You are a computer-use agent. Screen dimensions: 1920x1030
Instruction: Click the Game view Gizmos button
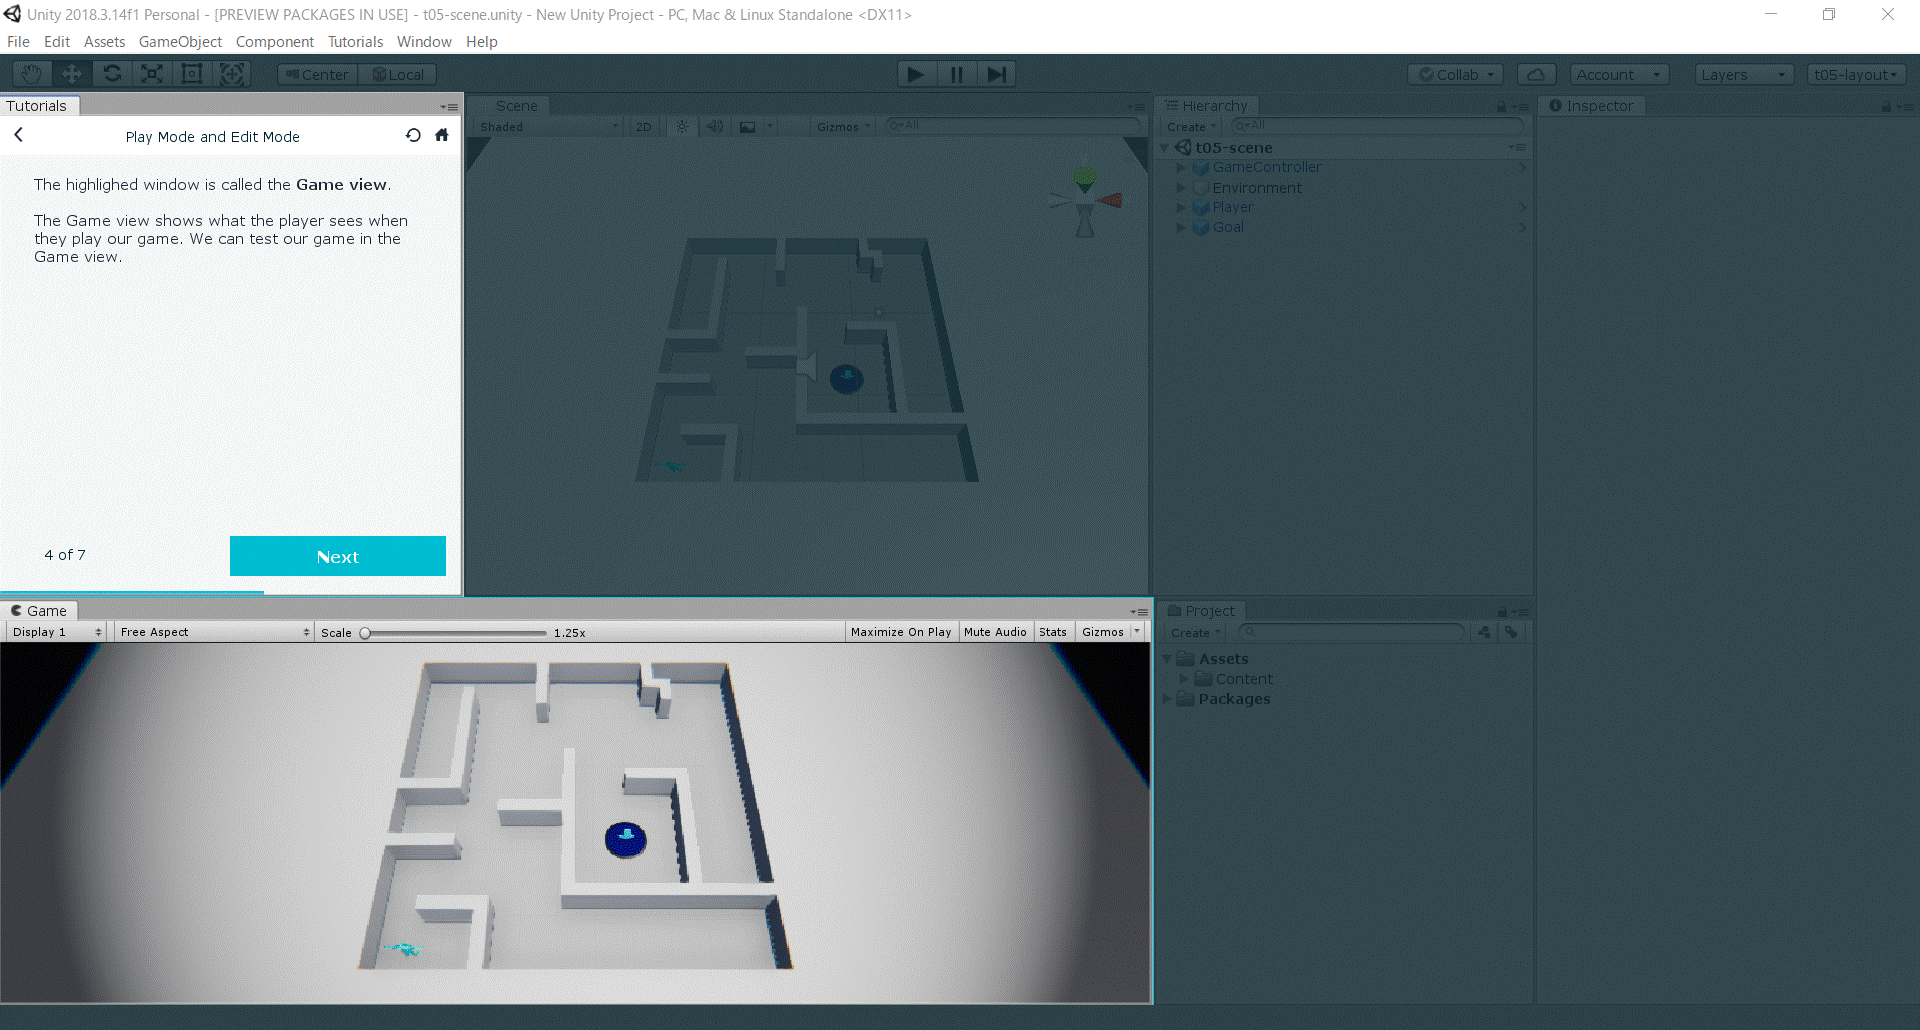(x=1103, y=632)
